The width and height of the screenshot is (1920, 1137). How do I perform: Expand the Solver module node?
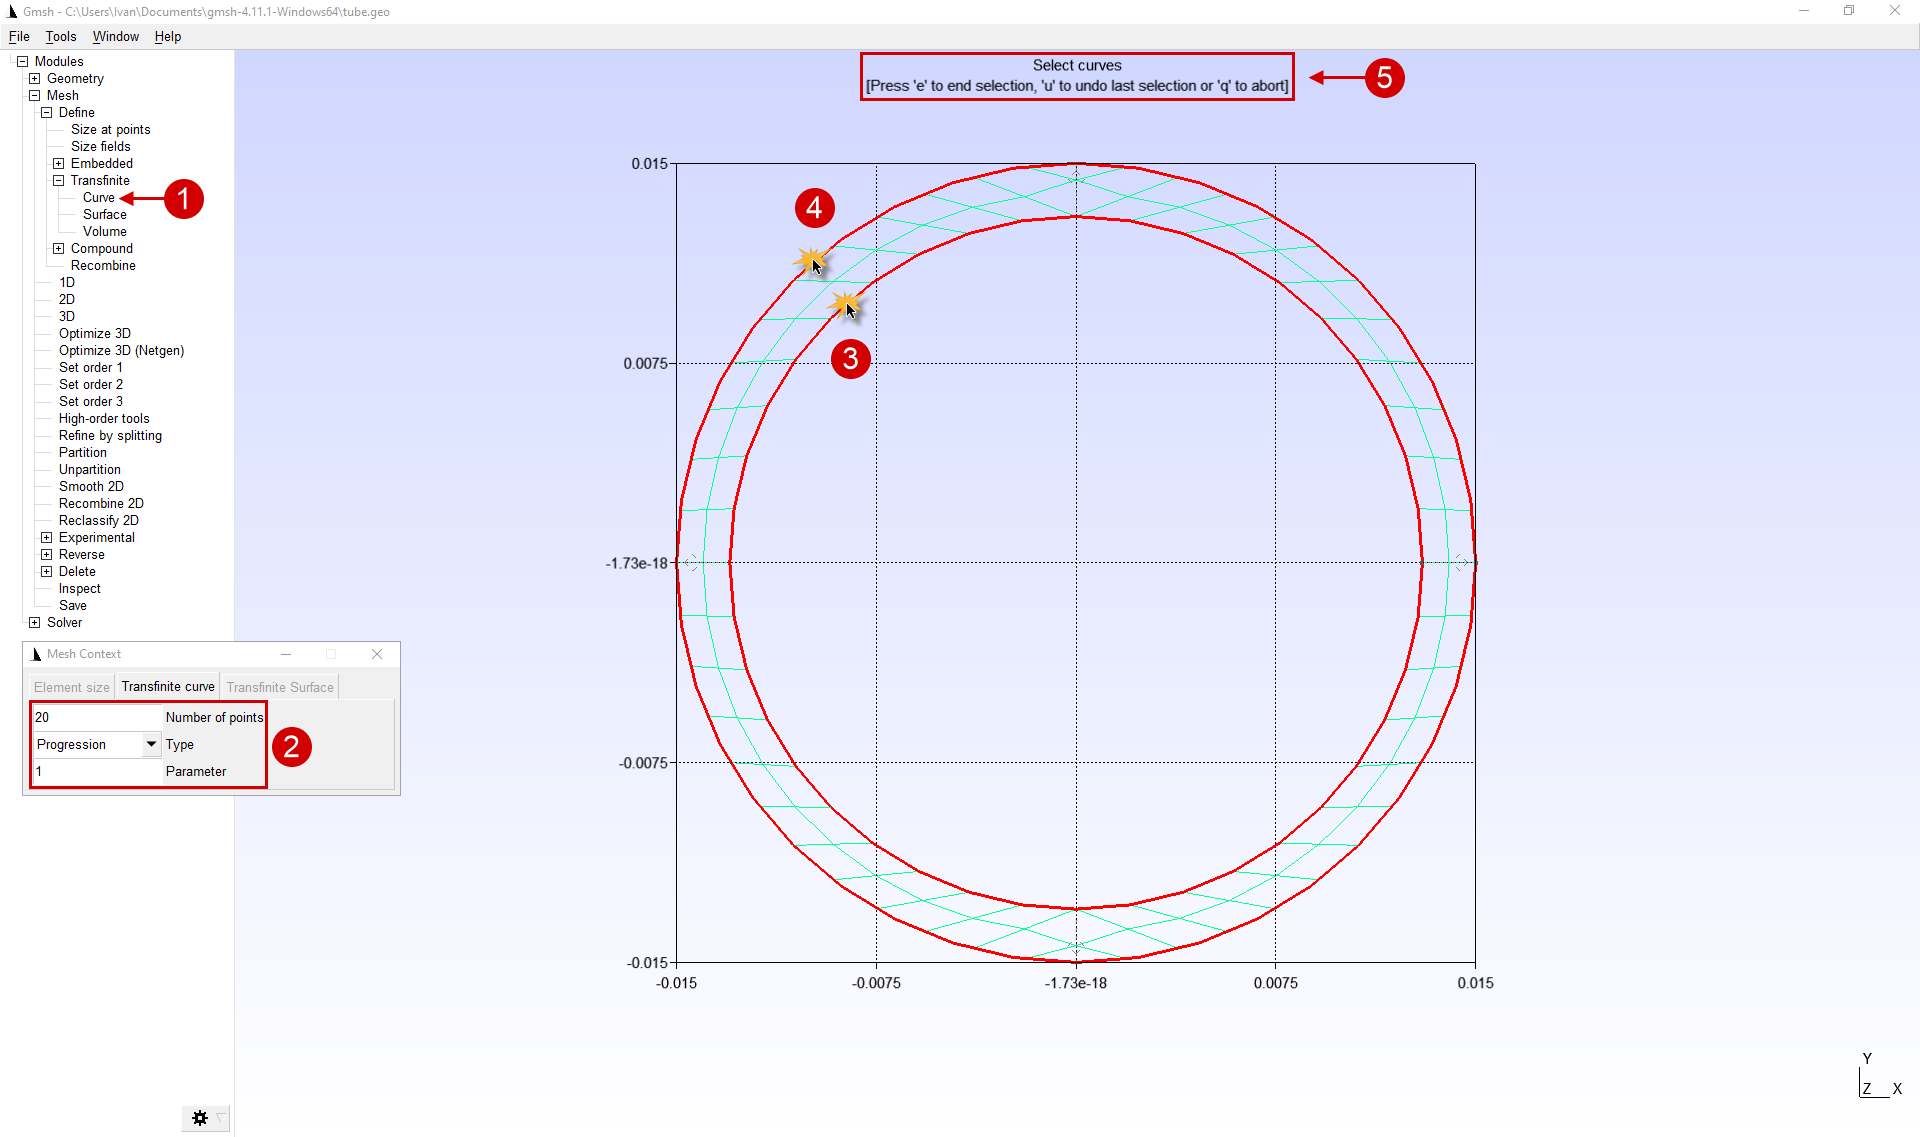click(x=34, y=622)
